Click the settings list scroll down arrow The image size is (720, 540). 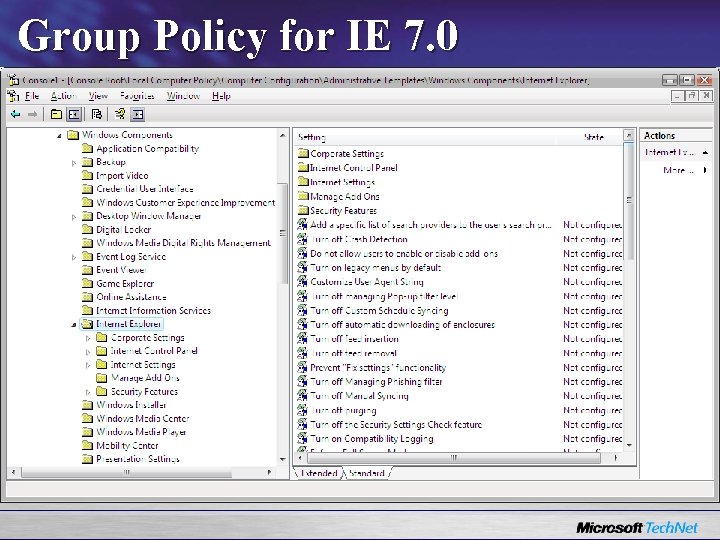click(629, 445)
